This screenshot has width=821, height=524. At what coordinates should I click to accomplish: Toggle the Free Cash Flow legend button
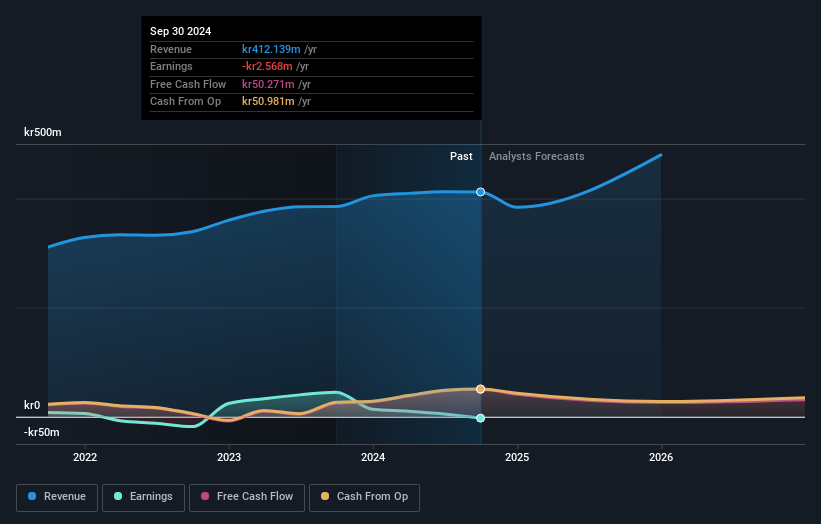(247, 497)
